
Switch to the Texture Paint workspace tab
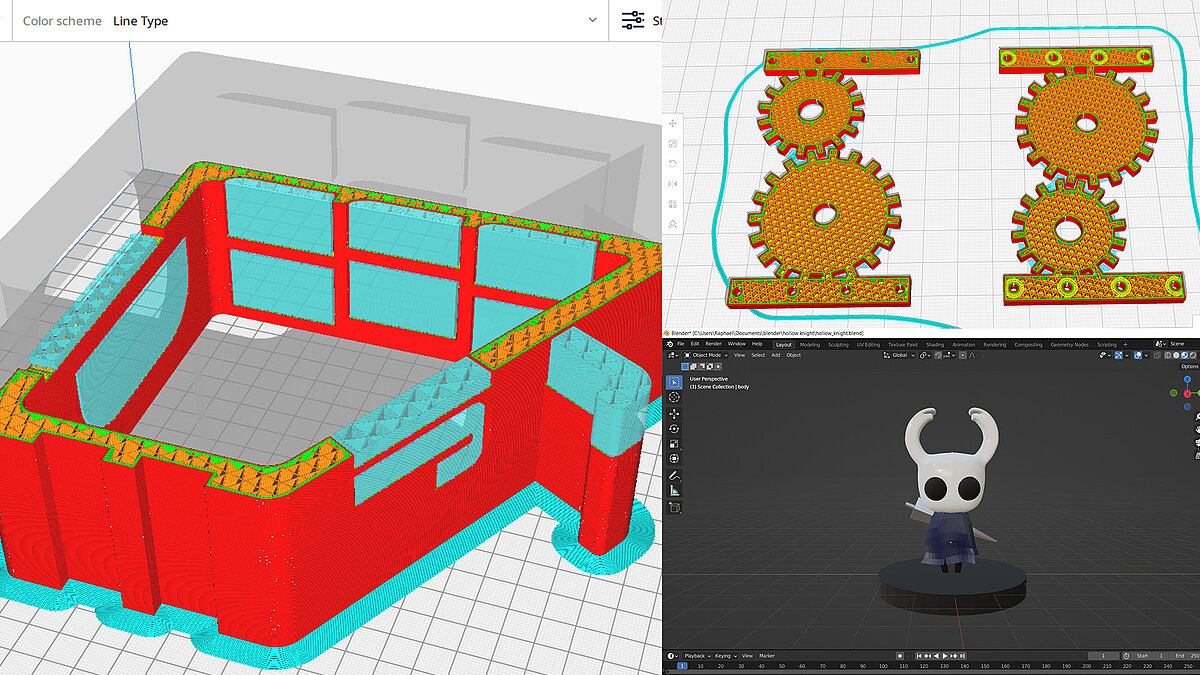pyautogui.click(x=903, y=344)
